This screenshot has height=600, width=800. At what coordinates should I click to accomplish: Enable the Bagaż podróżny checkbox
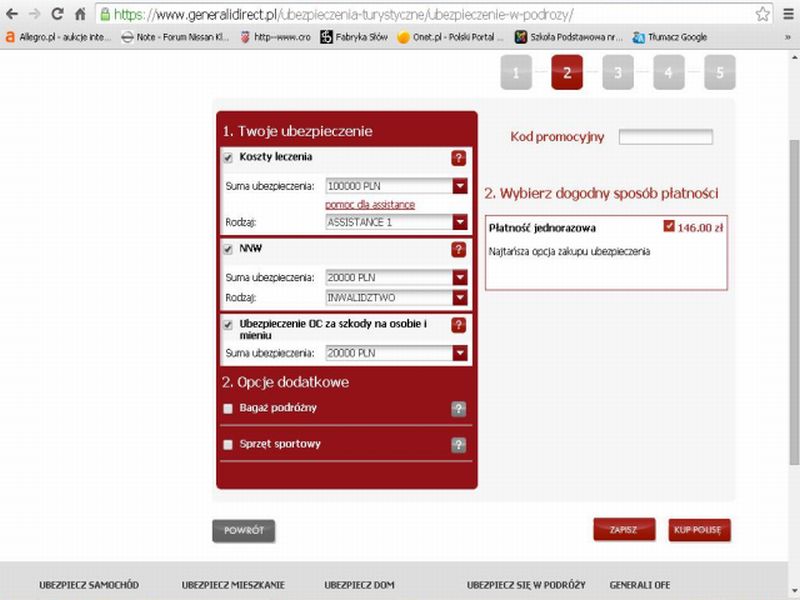click(x=228, y=408)
